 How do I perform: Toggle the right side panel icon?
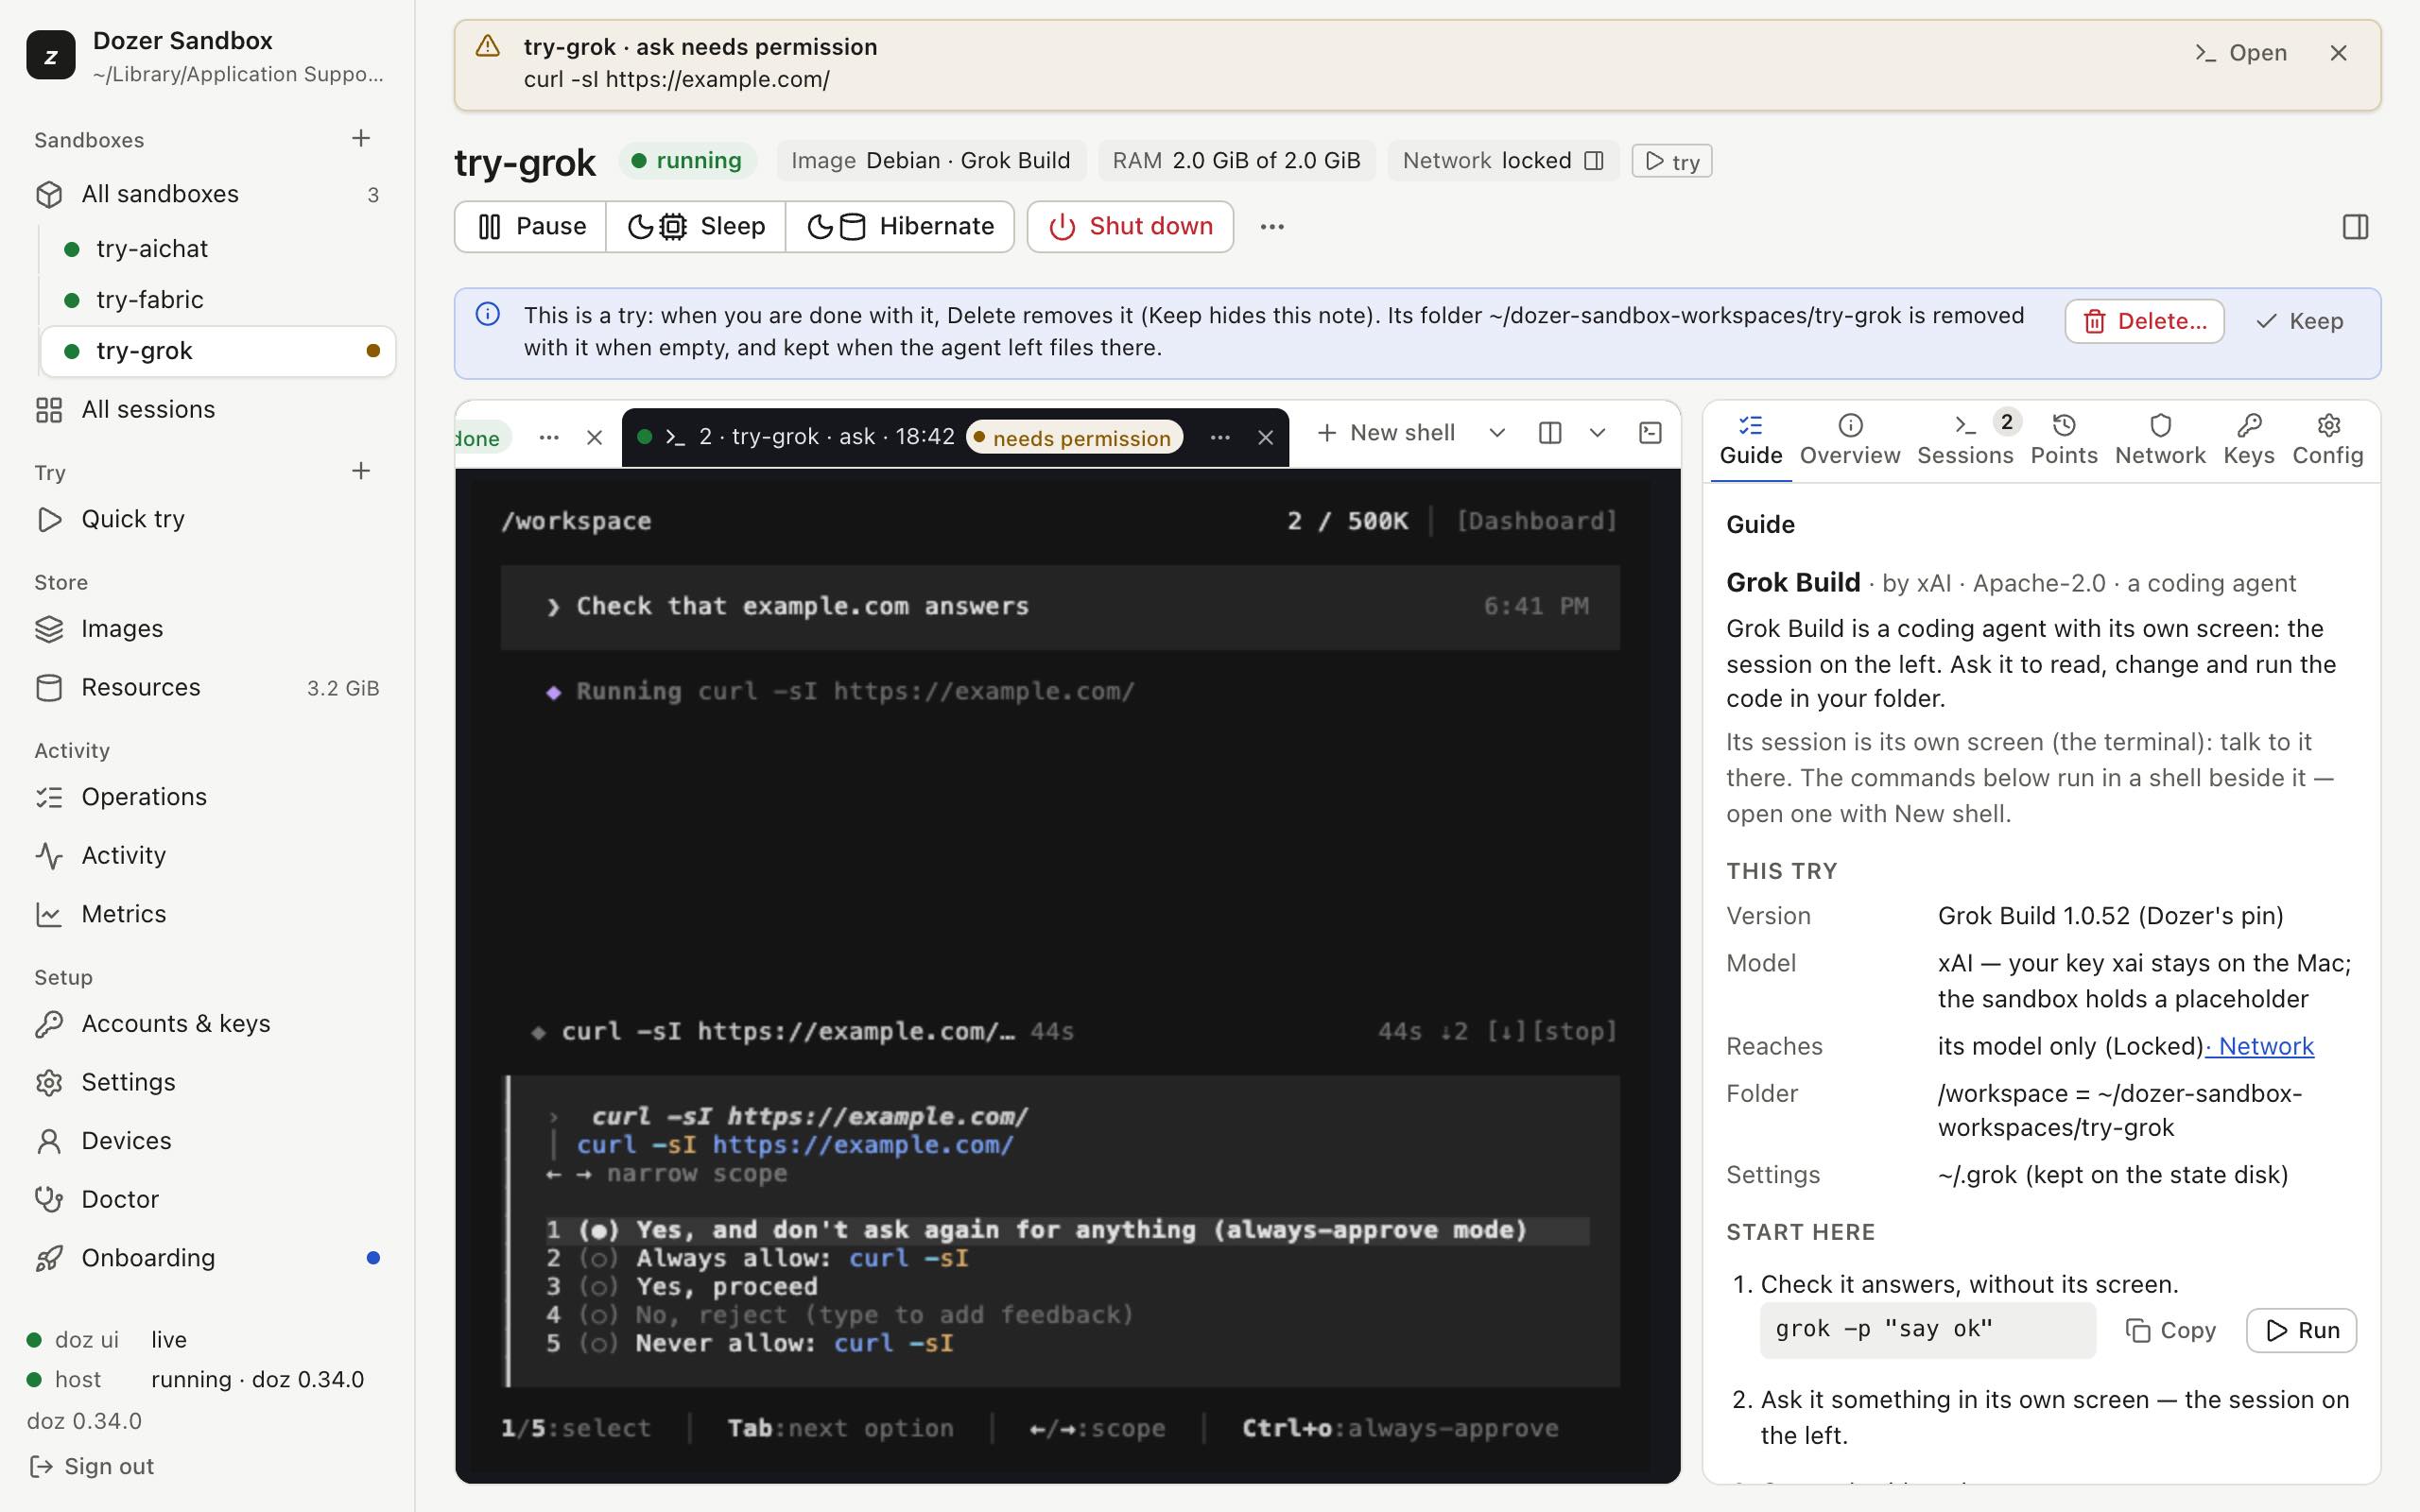pos(2355,227)
